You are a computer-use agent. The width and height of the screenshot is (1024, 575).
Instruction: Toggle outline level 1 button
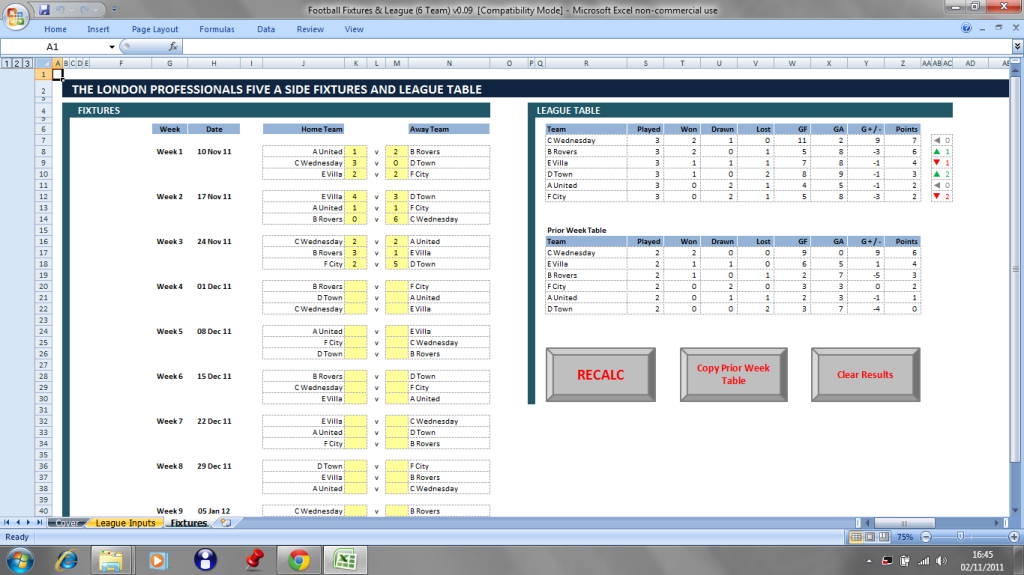[6, 64]
